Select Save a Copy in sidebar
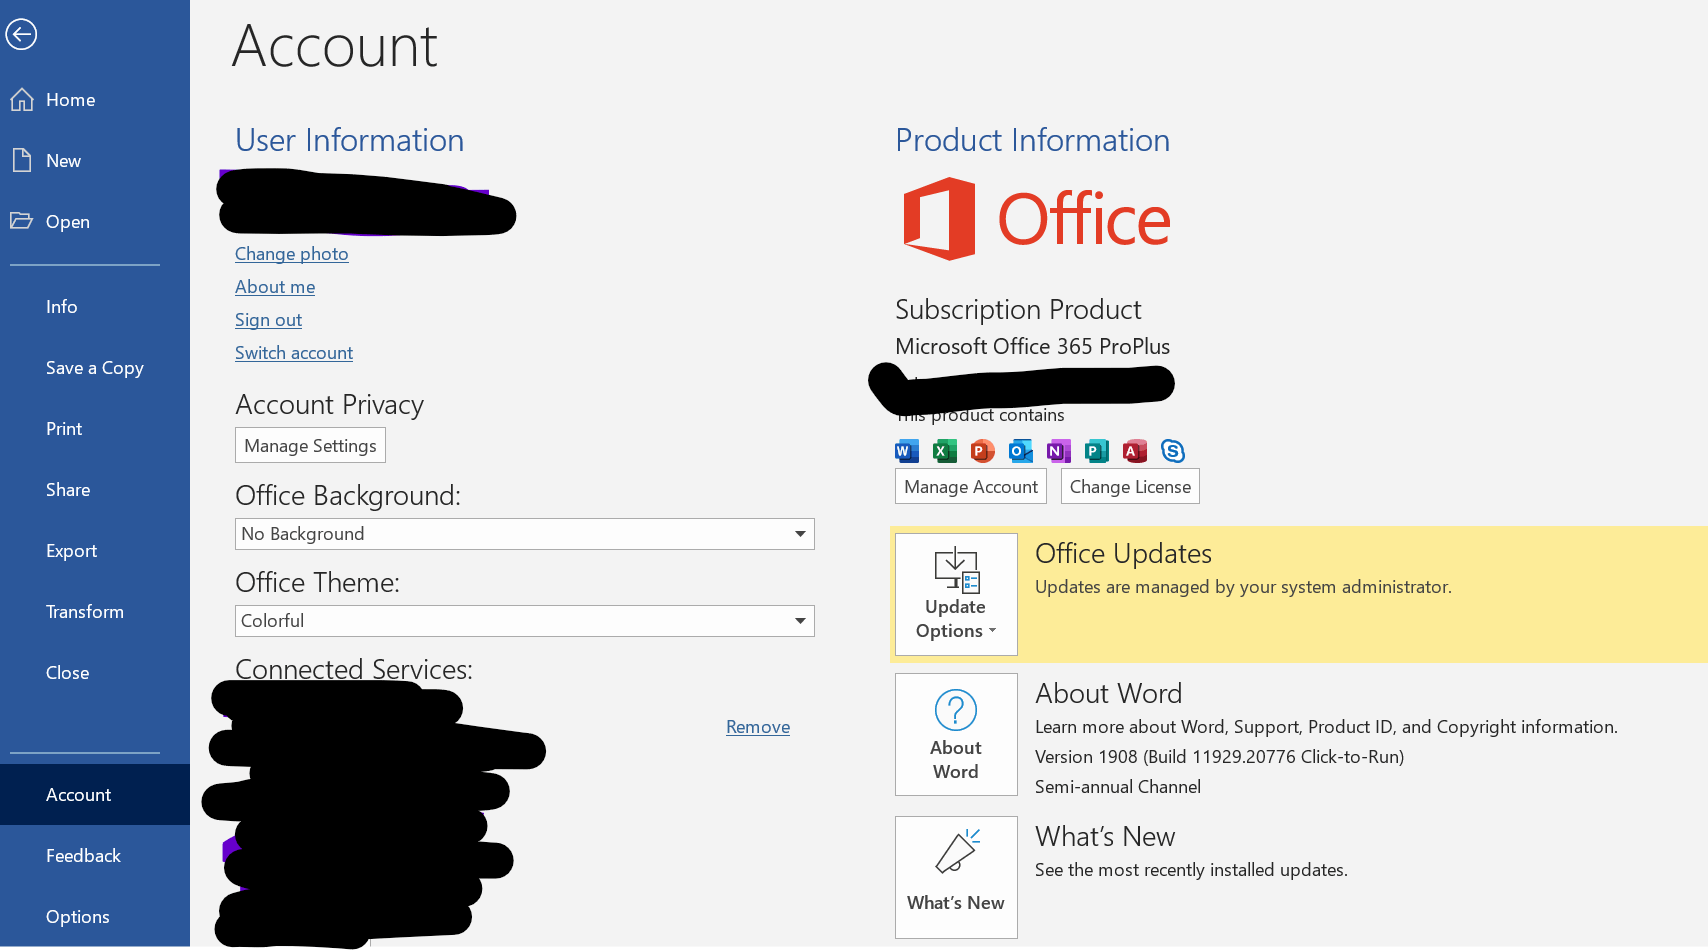 point(95,368)
